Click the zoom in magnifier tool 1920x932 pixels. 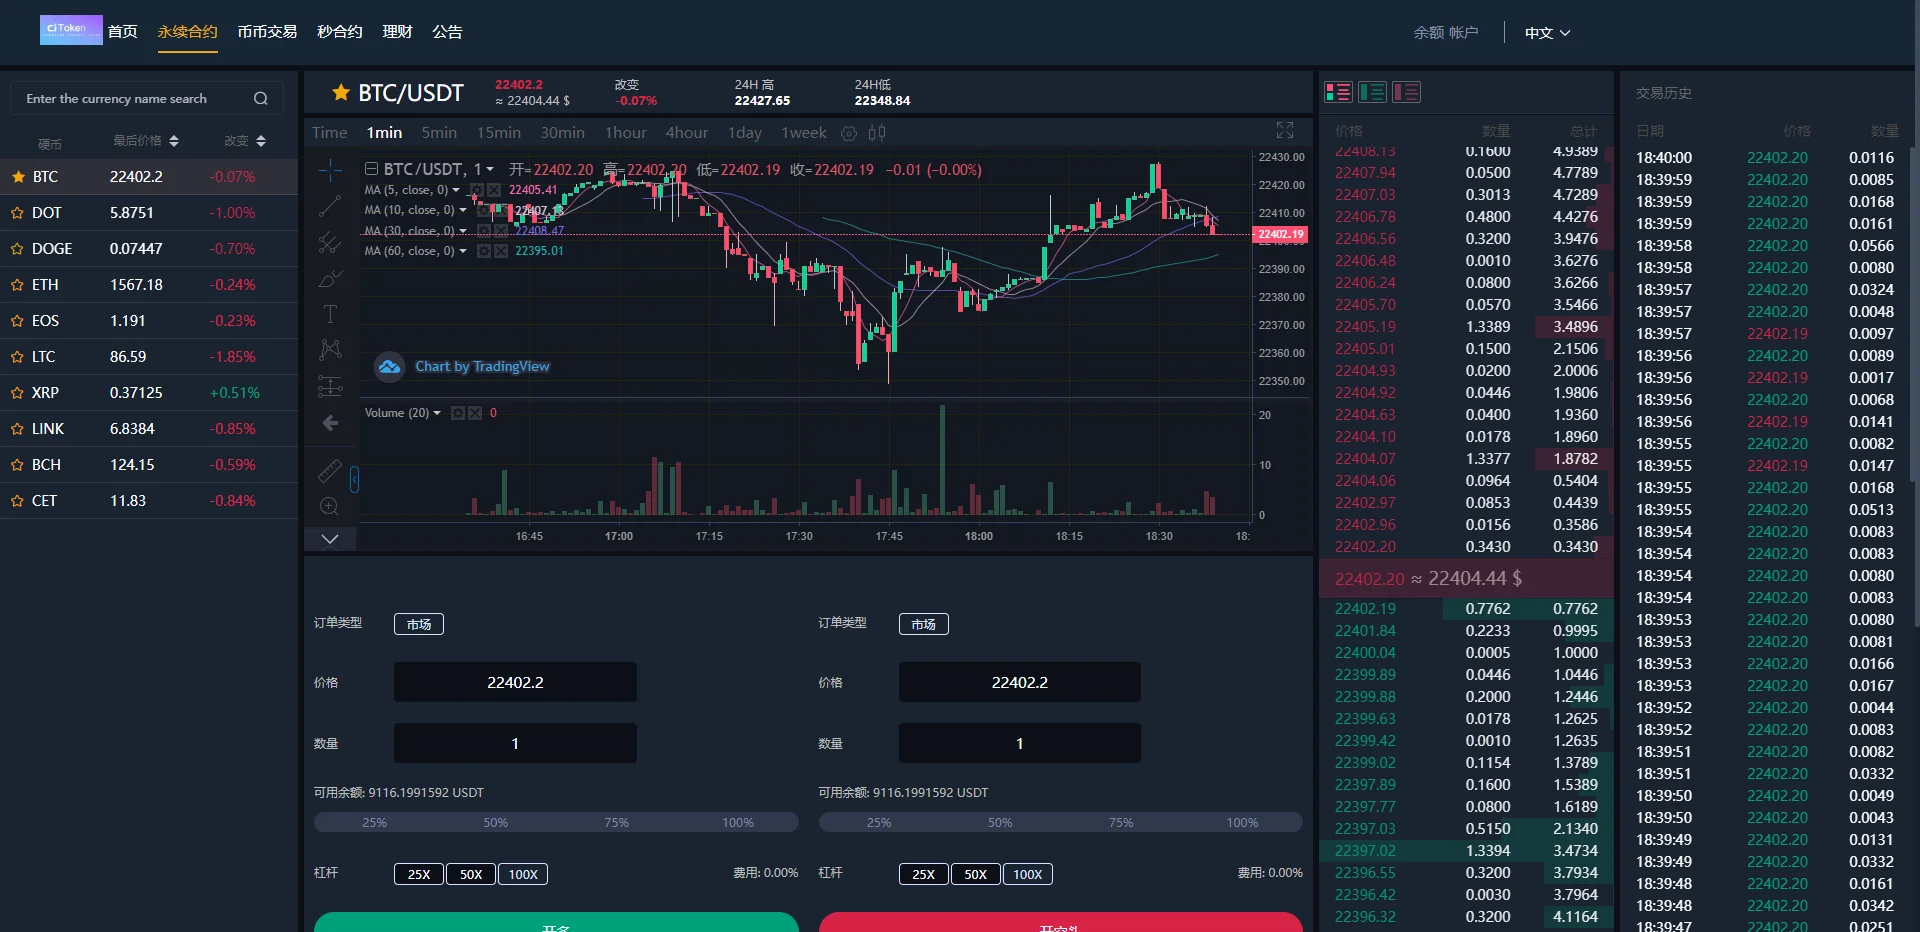click(x=330, y=507)
